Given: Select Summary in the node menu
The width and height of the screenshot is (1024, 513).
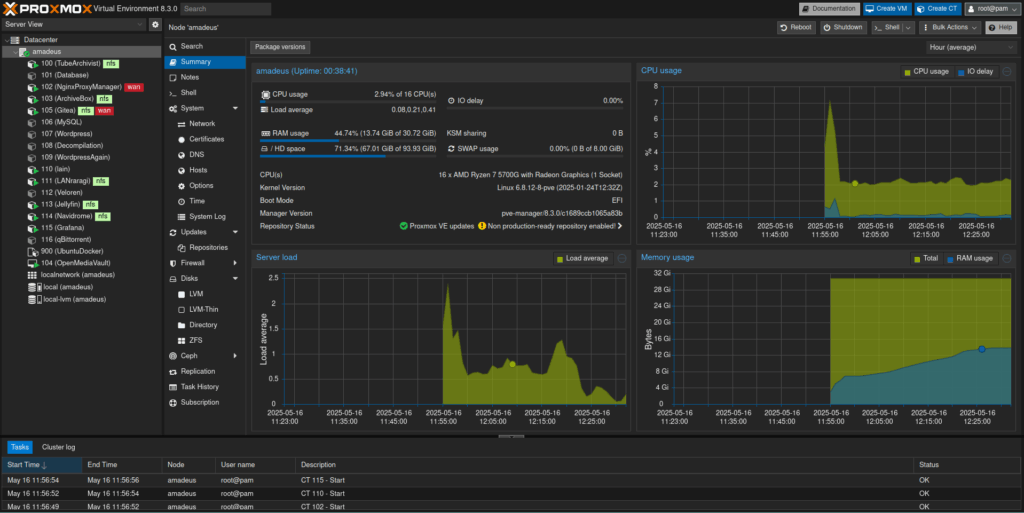Looking at the screenshot, I should (195, 62).
